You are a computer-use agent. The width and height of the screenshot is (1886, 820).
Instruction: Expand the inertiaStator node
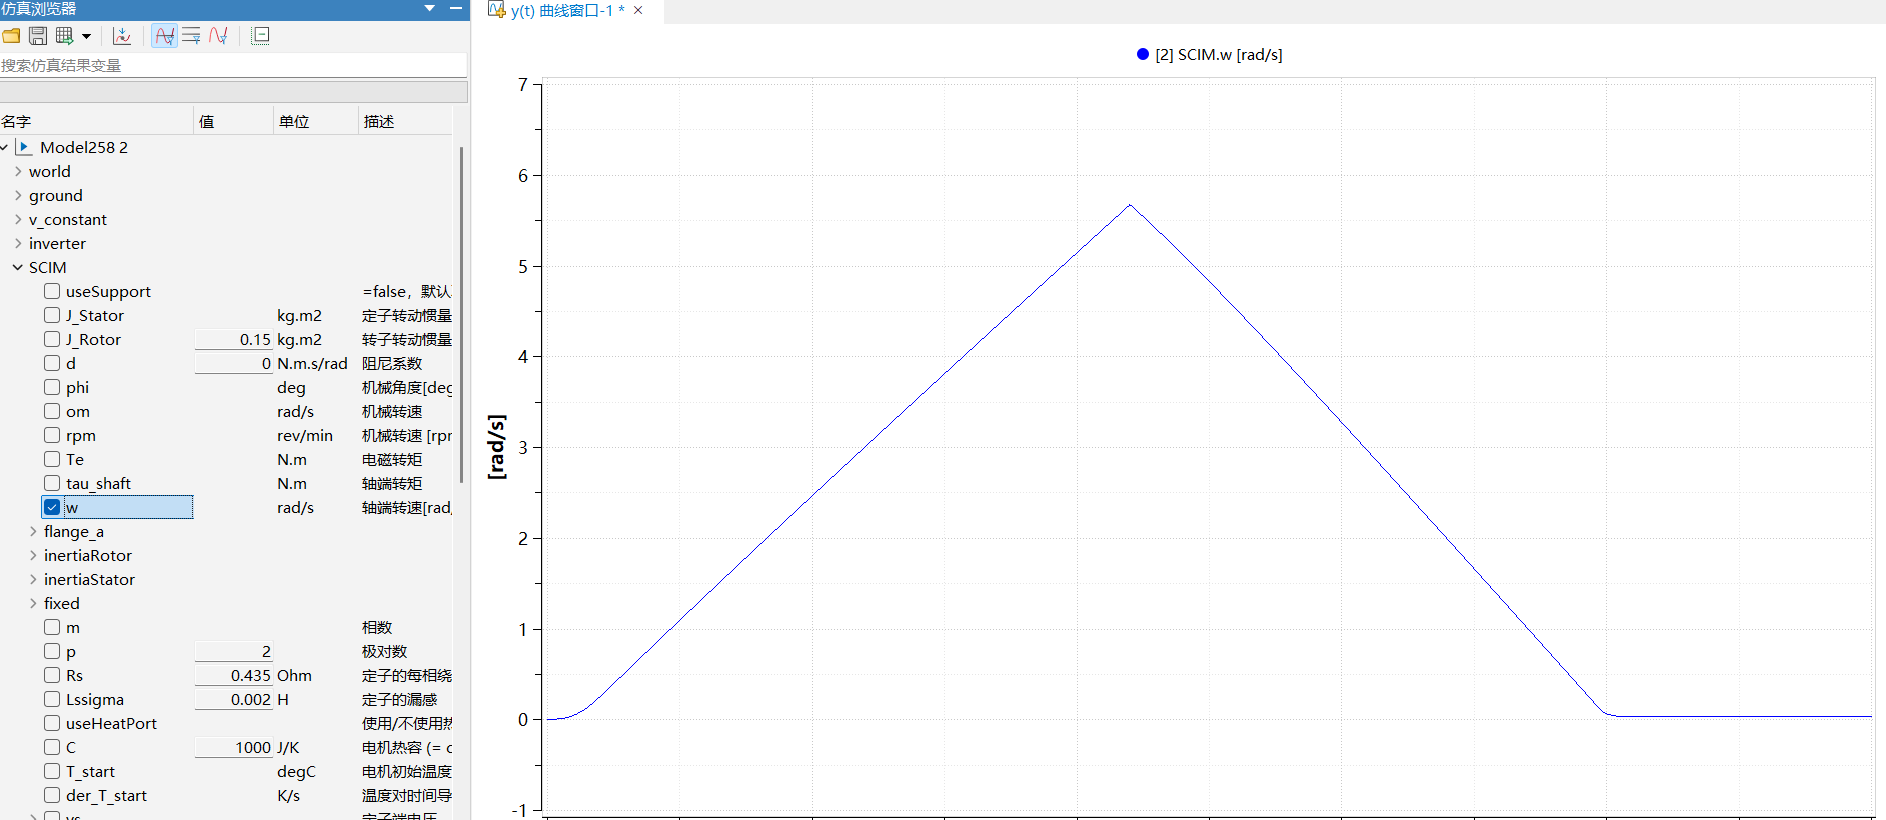coord(33,579)
